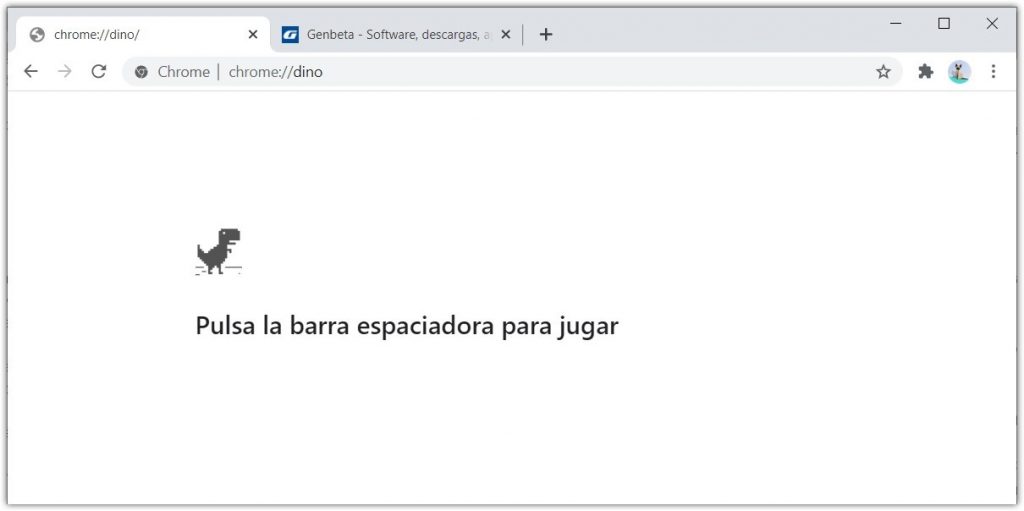1024x511 pixels.
Task: Minimize the Chrome window
Action: click(x=895, y=24)
